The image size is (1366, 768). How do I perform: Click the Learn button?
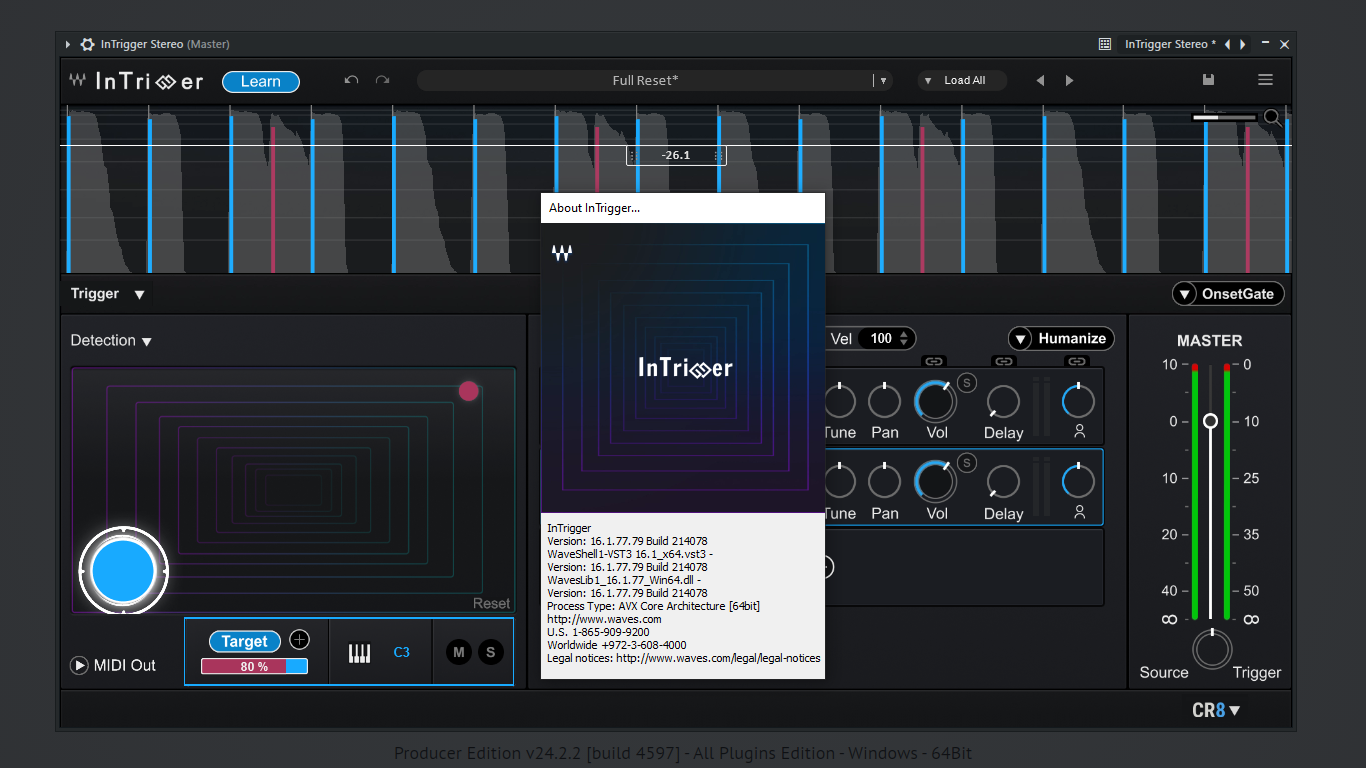[x=260, y=81]
